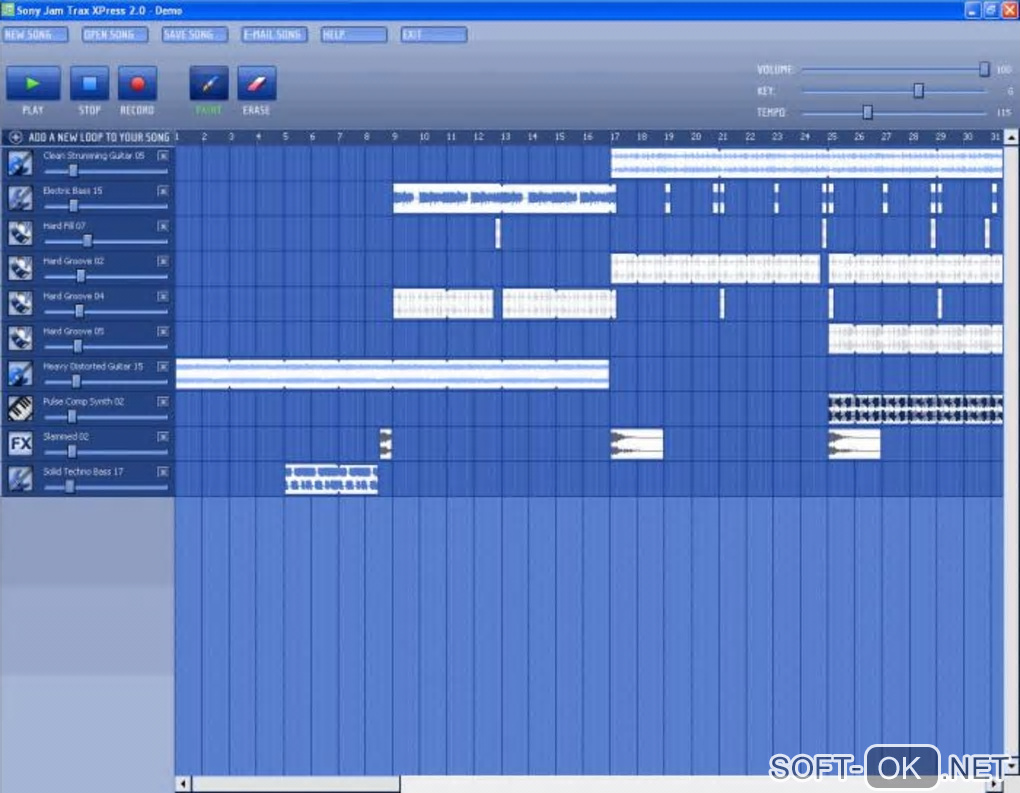The height and width of the screenshot is (793, 1020).
Task: Click the OPEN SONG button
Action: coord(114,34)
